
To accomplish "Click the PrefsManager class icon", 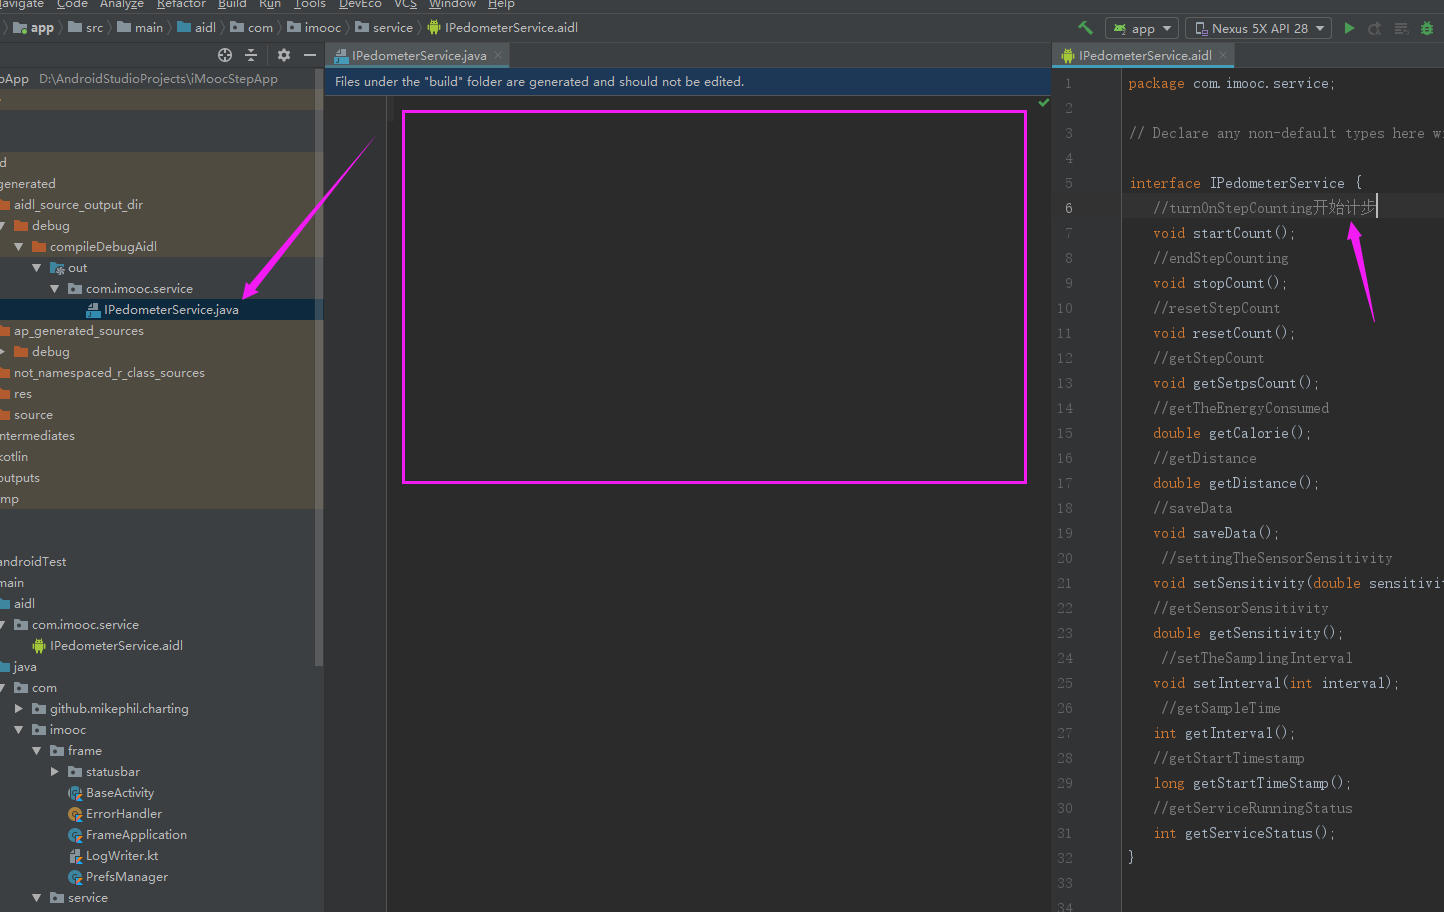I will (x=75, y=877).
